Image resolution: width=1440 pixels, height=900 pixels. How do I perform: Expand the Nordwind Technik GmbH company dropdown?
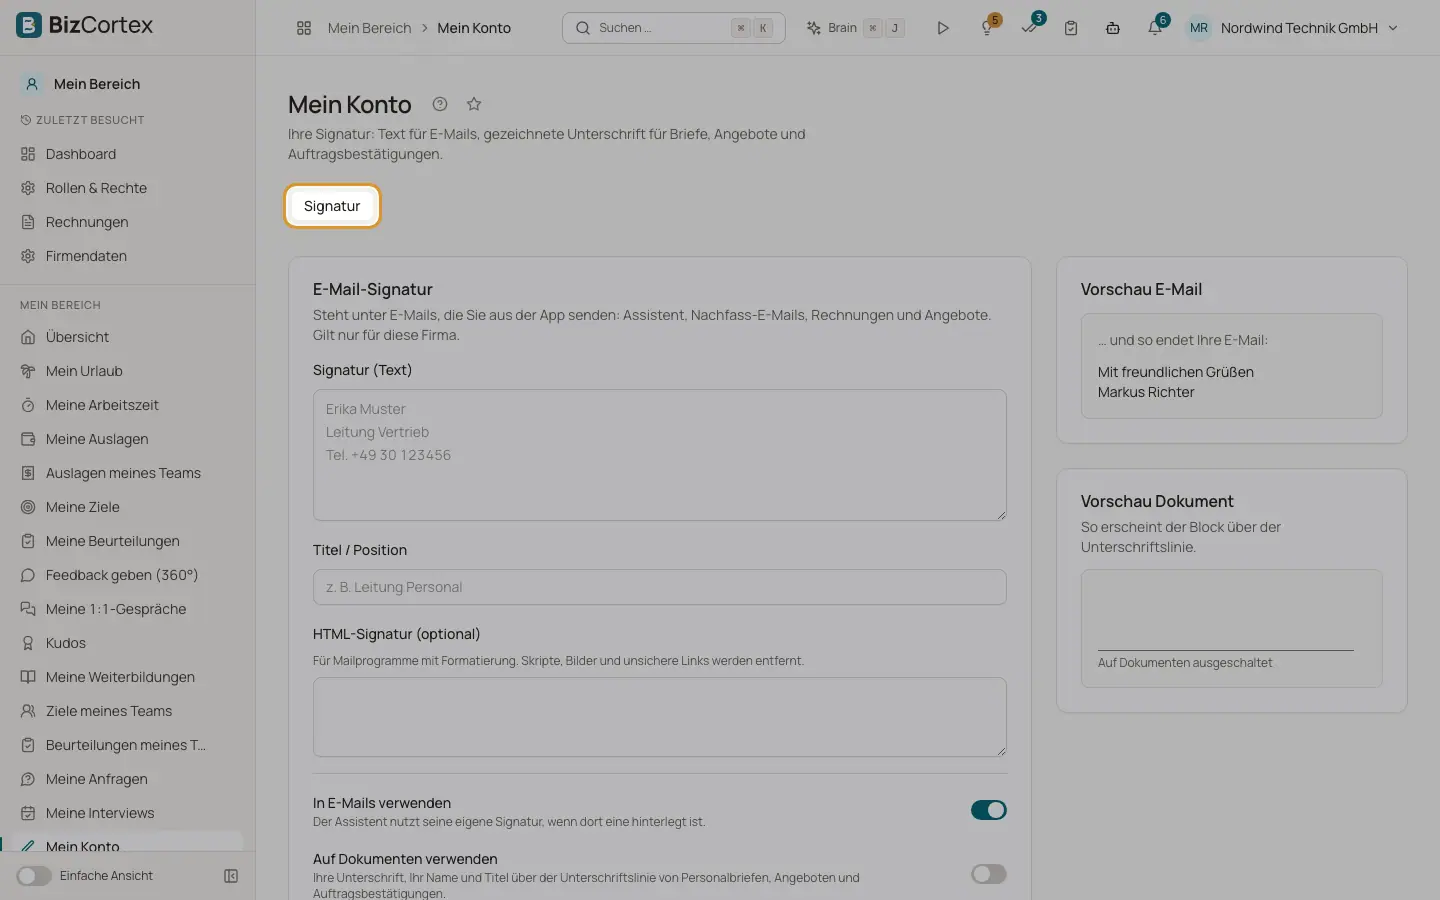[1309, 28]
